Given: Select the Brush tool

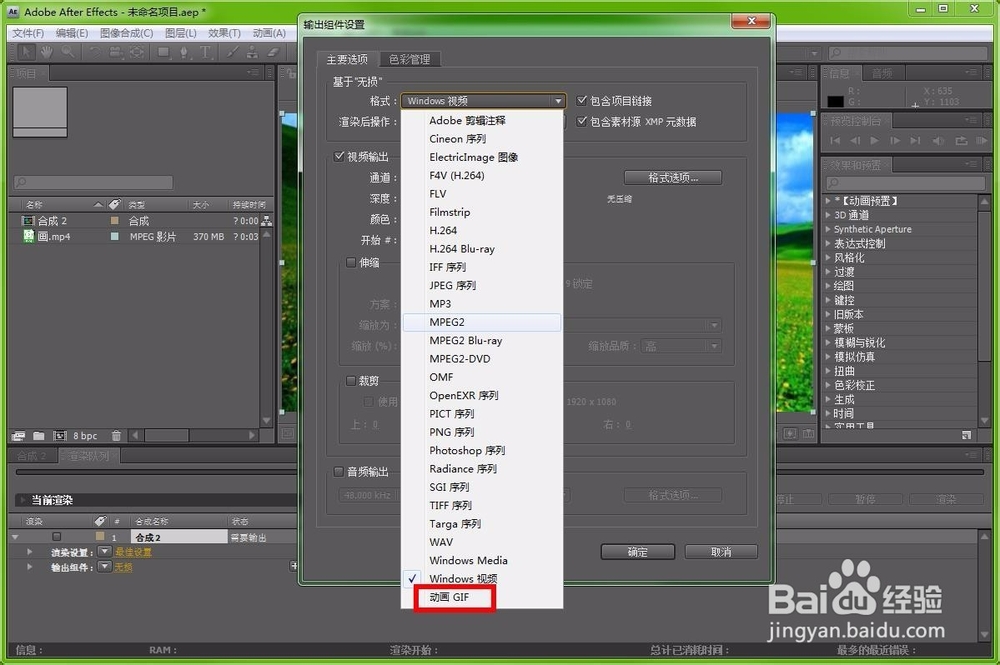Looking at the screenshot, I should (233, 52).
